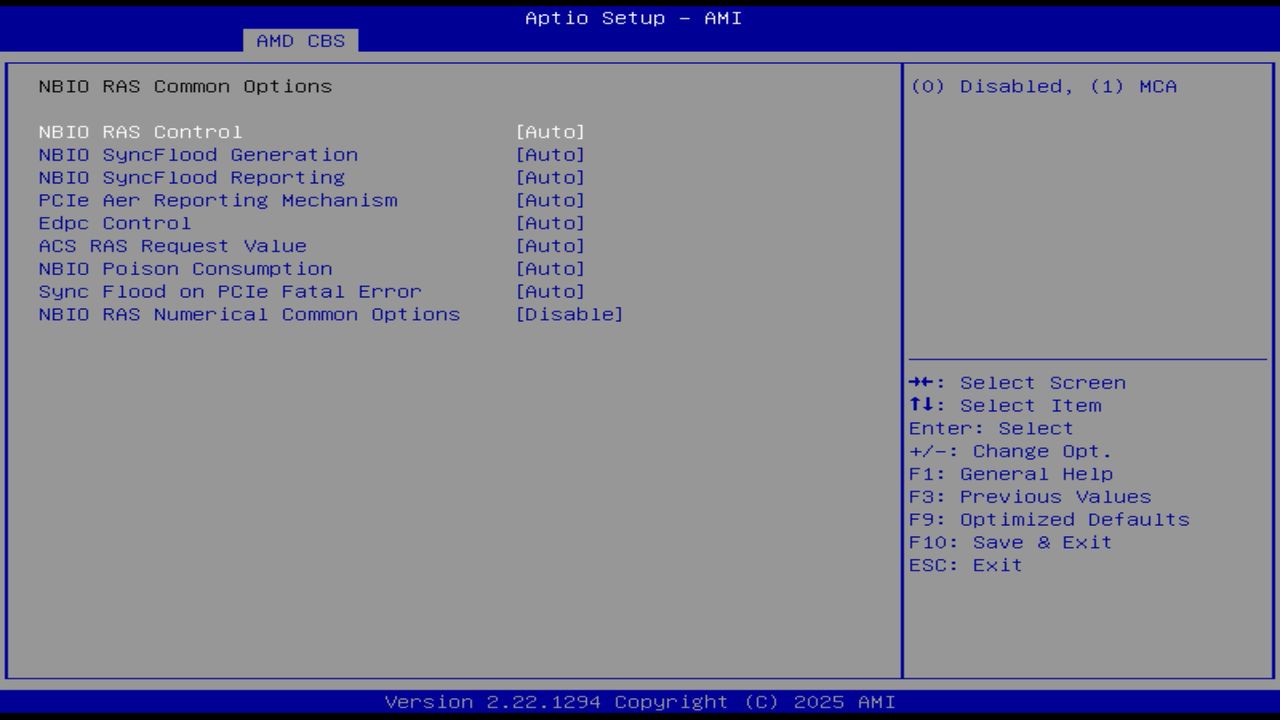Enable NBIO RAS Numerical Common Options
This screenshot has height=720, width=1280.
pos(249,314)
